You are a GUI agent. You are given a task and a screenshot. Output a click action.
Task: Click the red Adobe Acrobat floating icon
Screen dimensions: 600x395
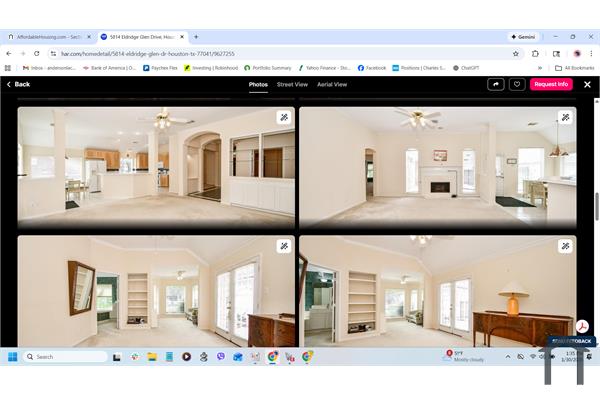[582, 326]
